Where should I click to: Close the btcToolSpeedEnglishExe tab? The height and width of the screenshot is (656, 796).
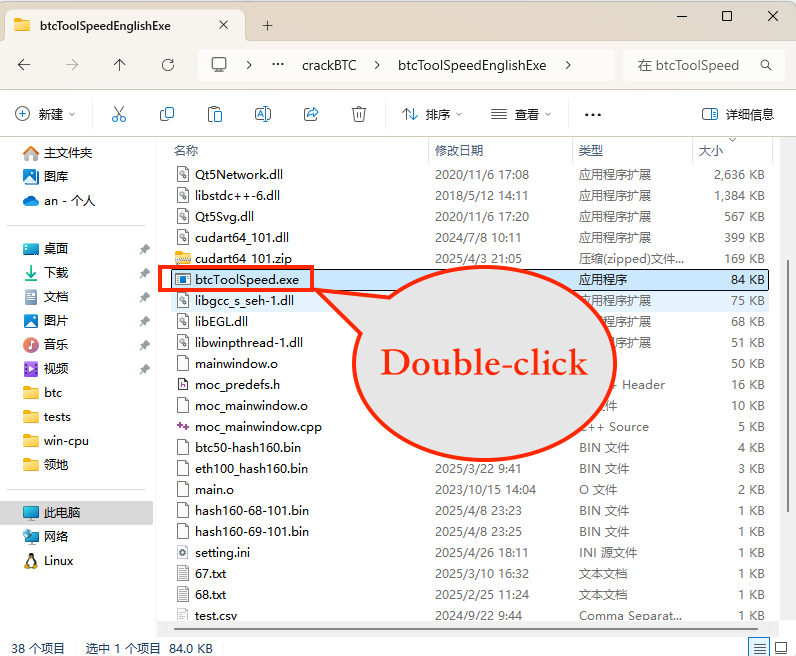(x=223, y=25)
